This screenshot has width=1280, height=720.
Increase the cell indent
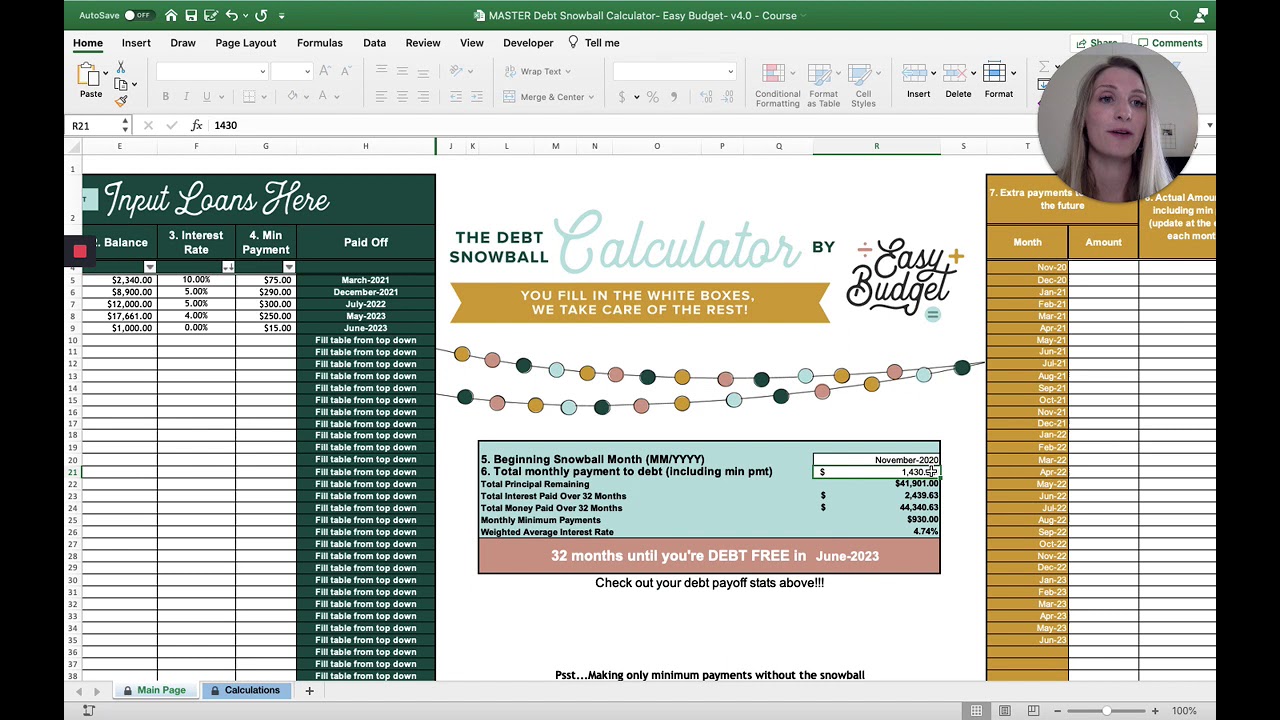click(x=477, y=97)
